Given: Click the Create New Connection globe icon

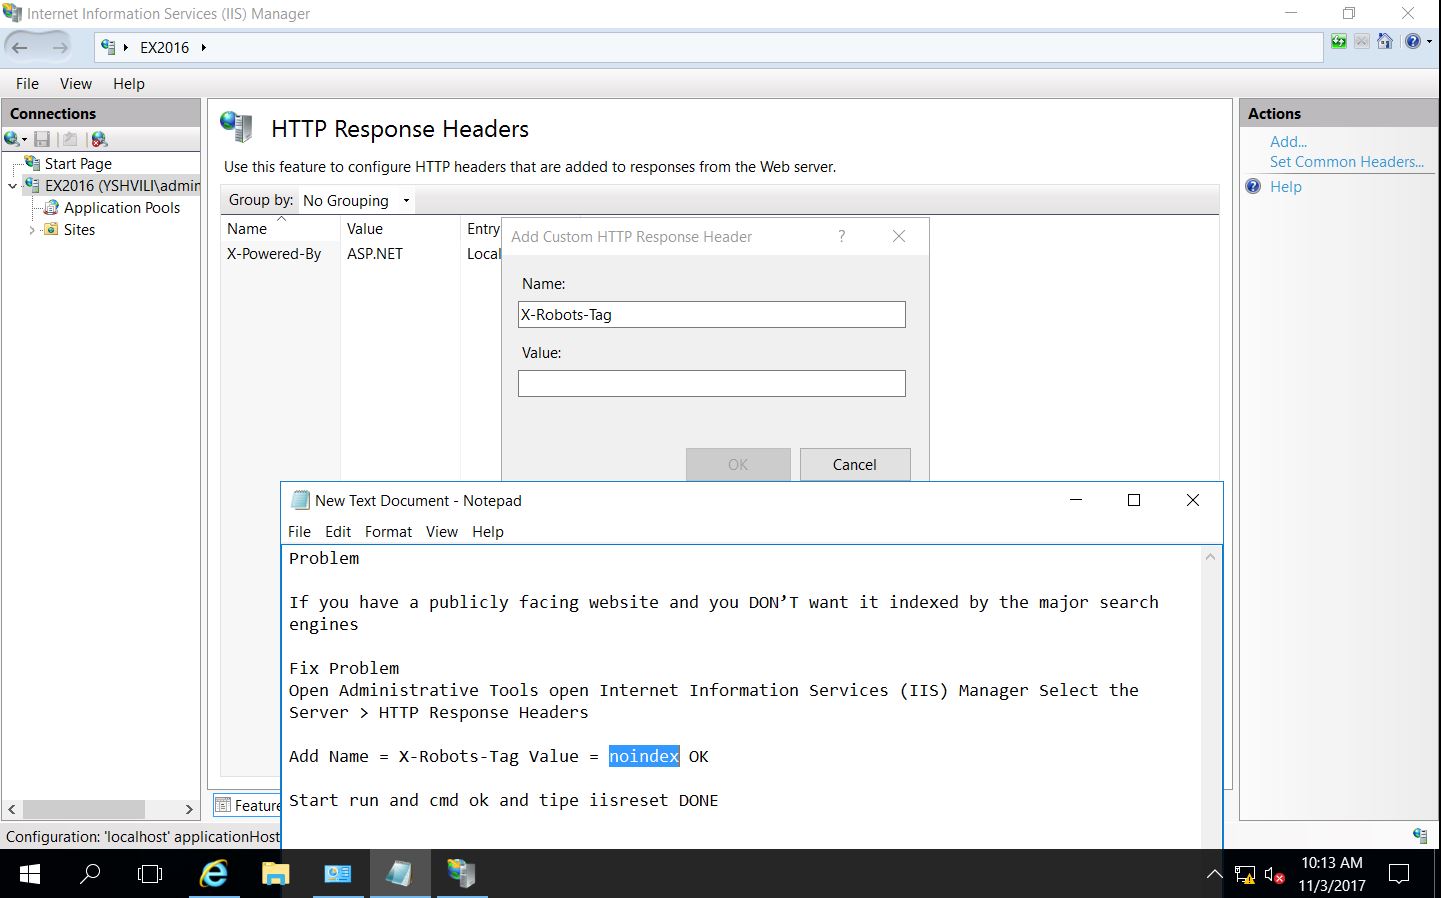Looking at the screenshot, I should tap(12, 139).
